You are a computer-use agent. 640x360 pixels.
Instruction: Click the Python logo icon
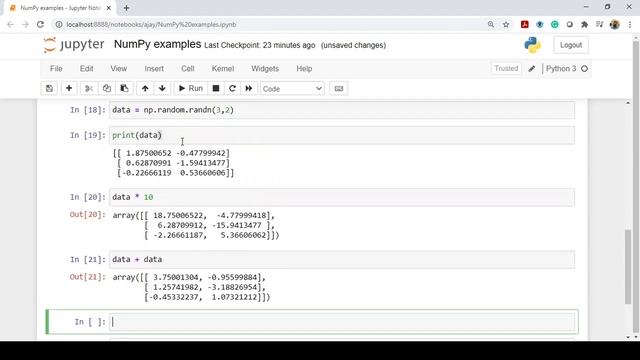[x=533, y=45]
